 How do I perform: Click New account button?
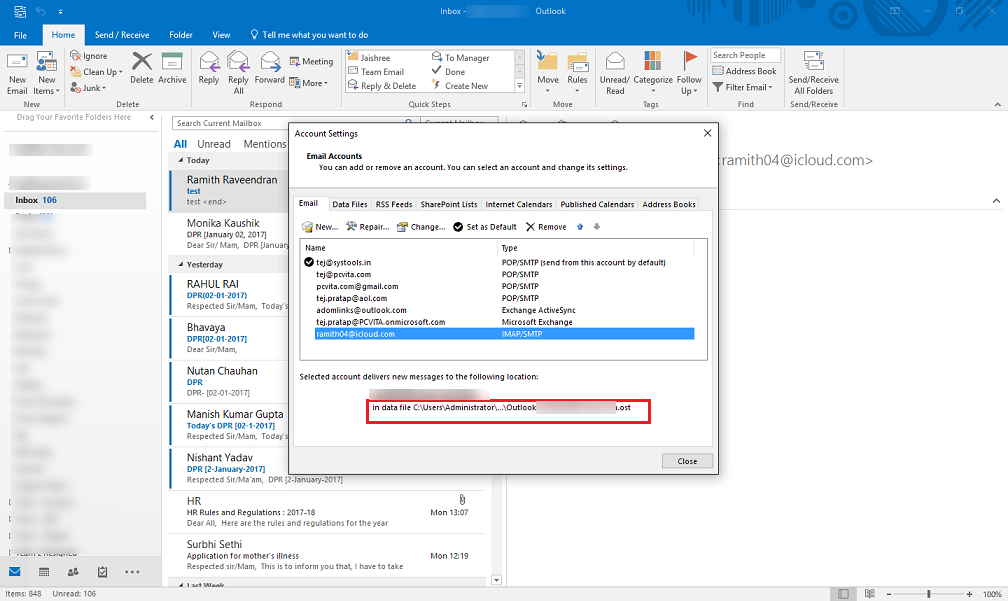tap(320, 227)
